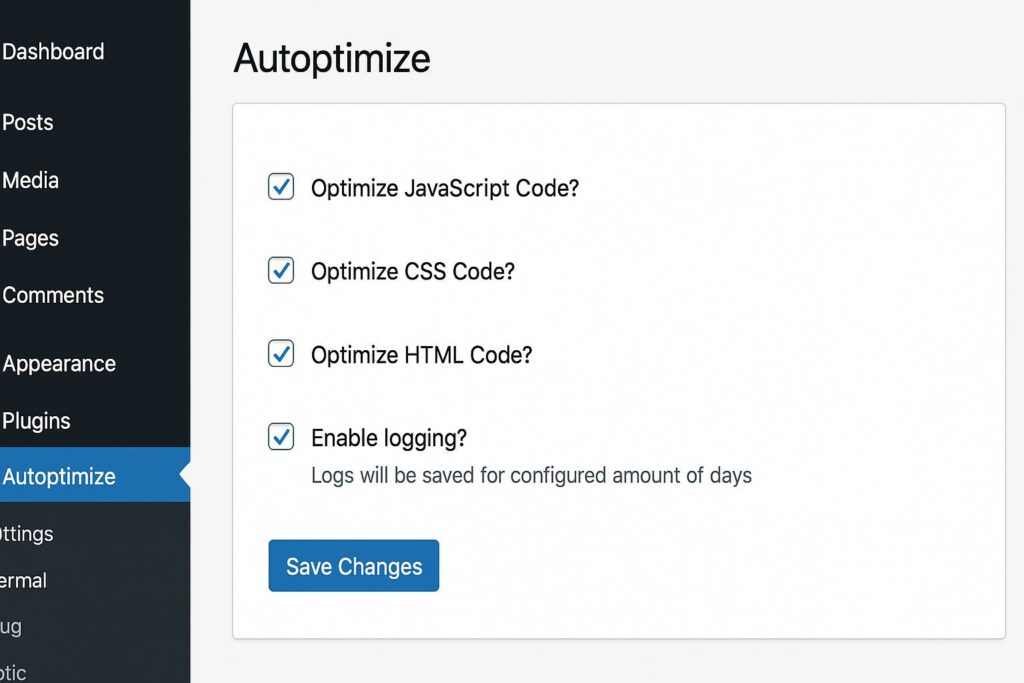Open the Media library menu item
1024x683 pixels.
31,181
